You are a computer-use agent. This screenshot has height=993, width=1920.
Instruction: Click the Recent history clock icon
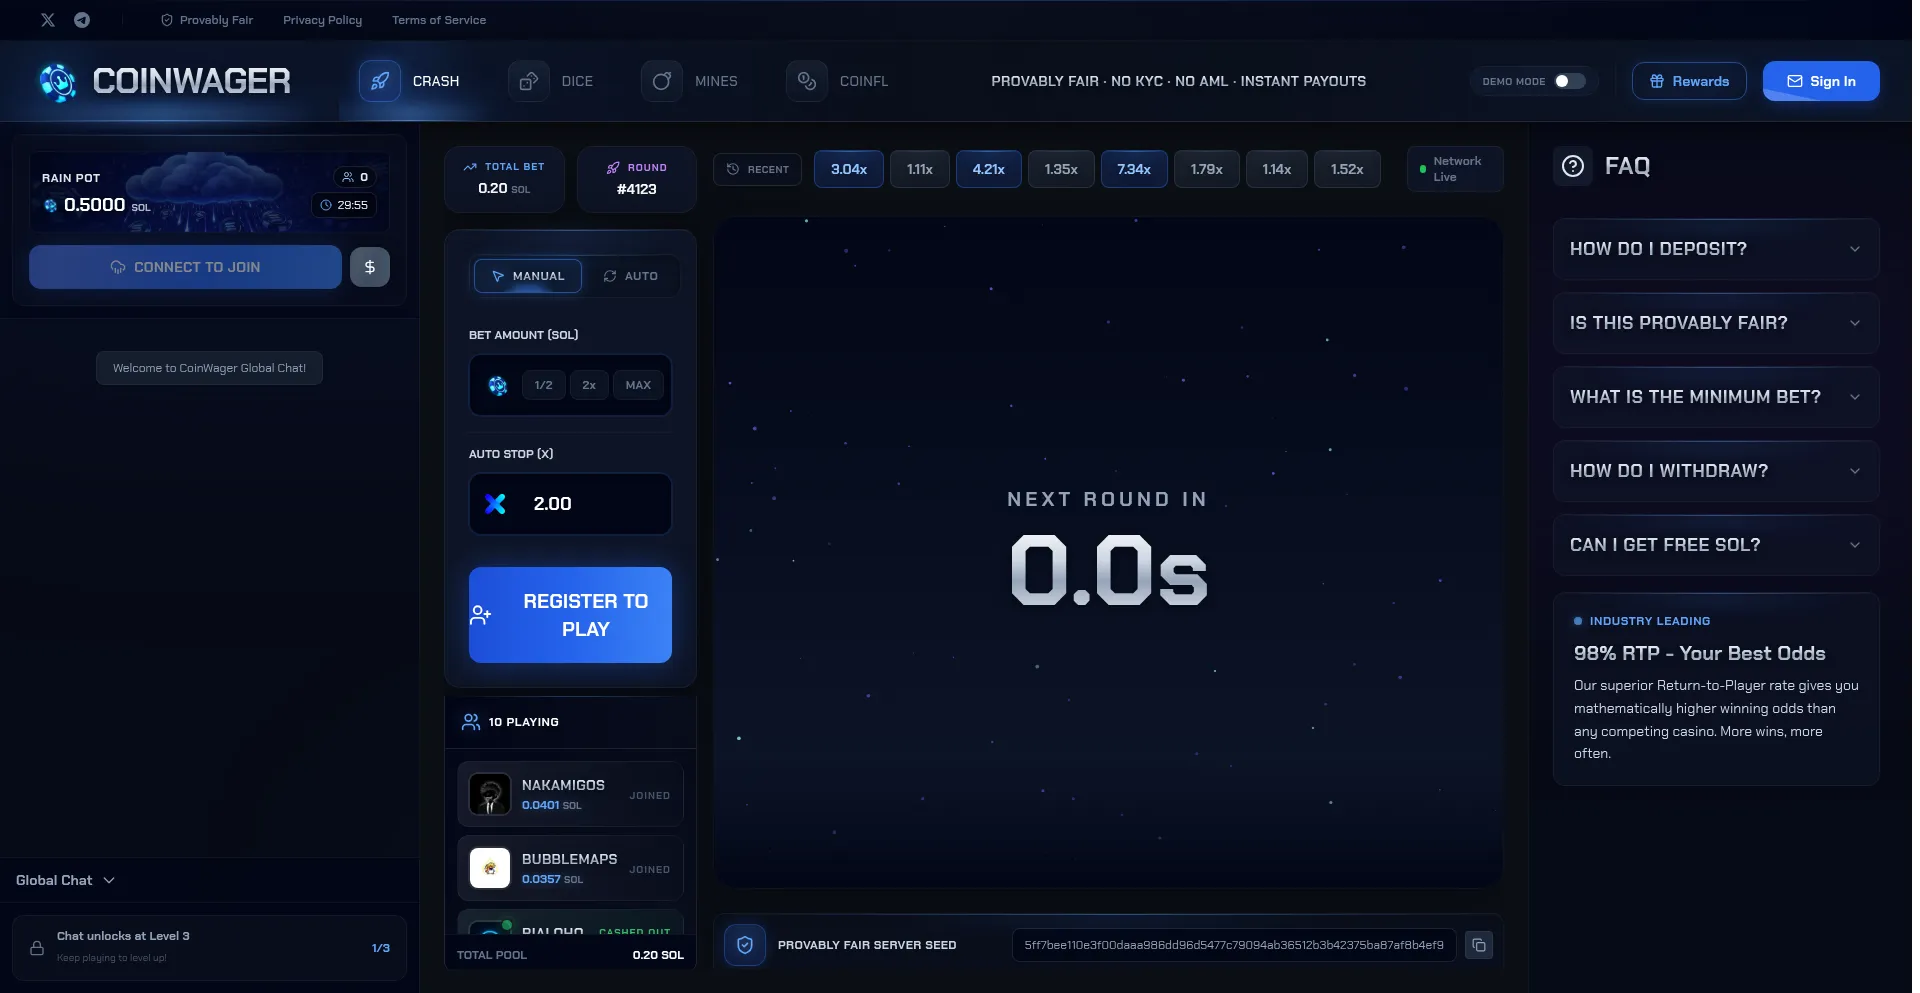[733, 169]
